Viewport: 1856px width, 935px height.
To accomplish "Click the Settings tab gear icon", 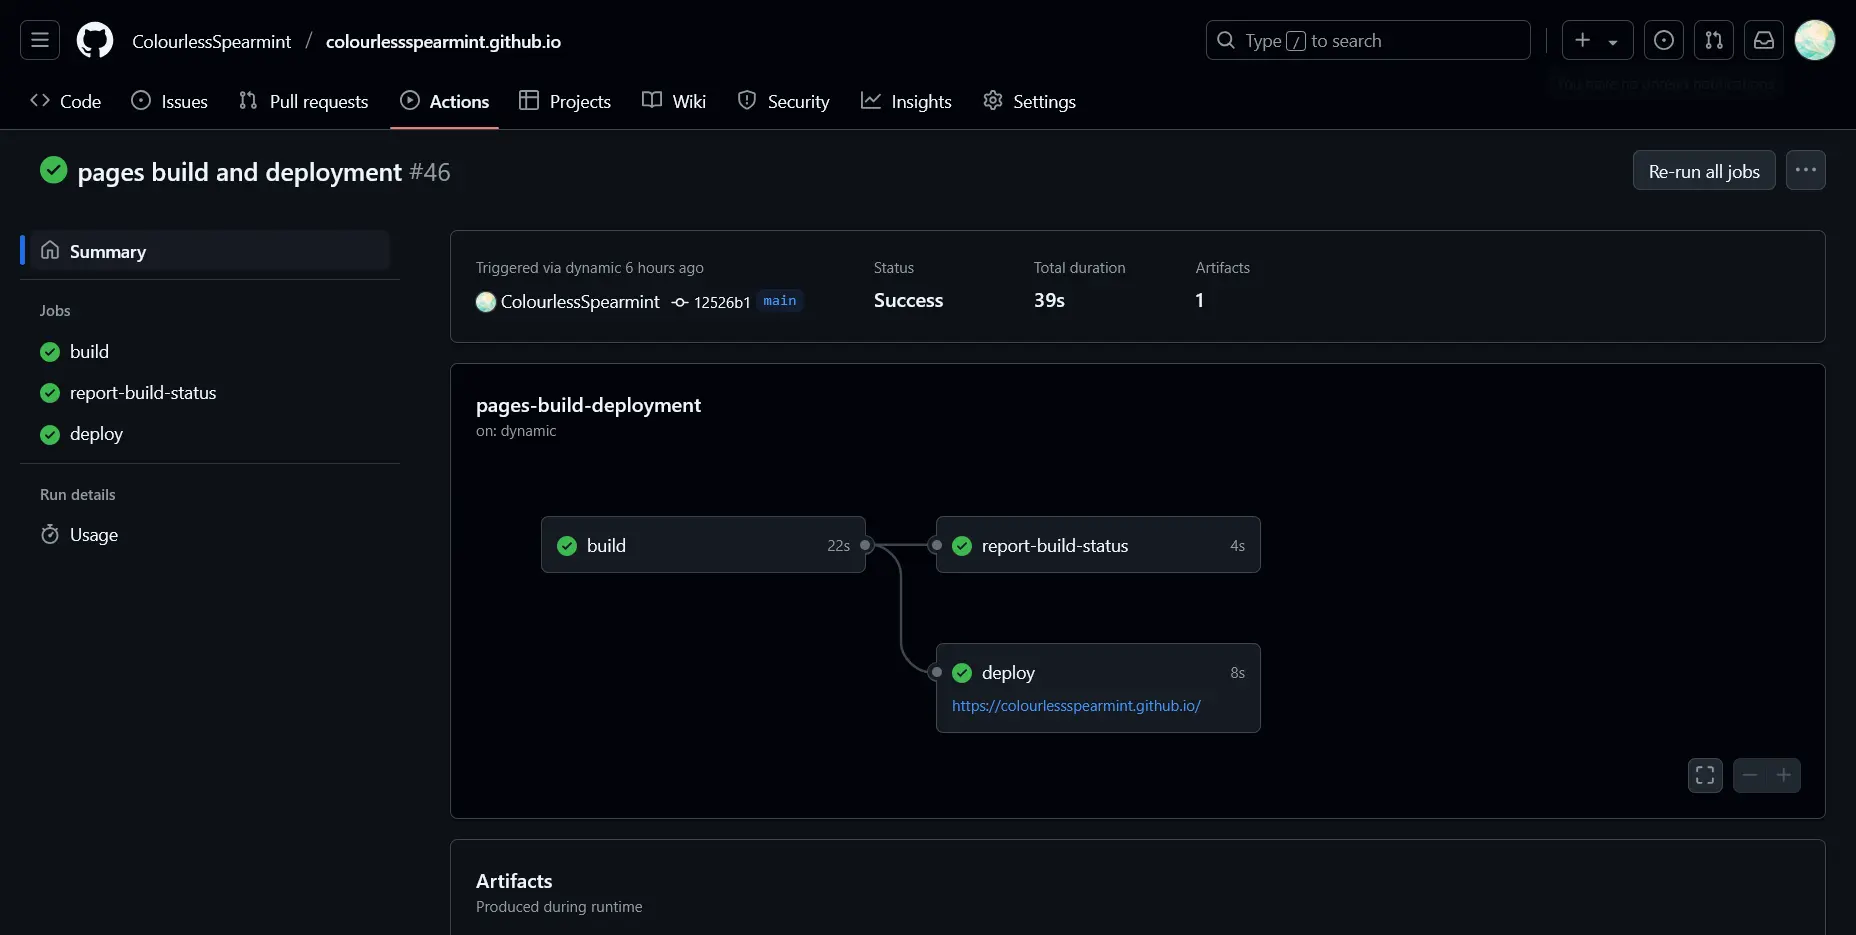I will pyautogui.click(x=993, y=101).
